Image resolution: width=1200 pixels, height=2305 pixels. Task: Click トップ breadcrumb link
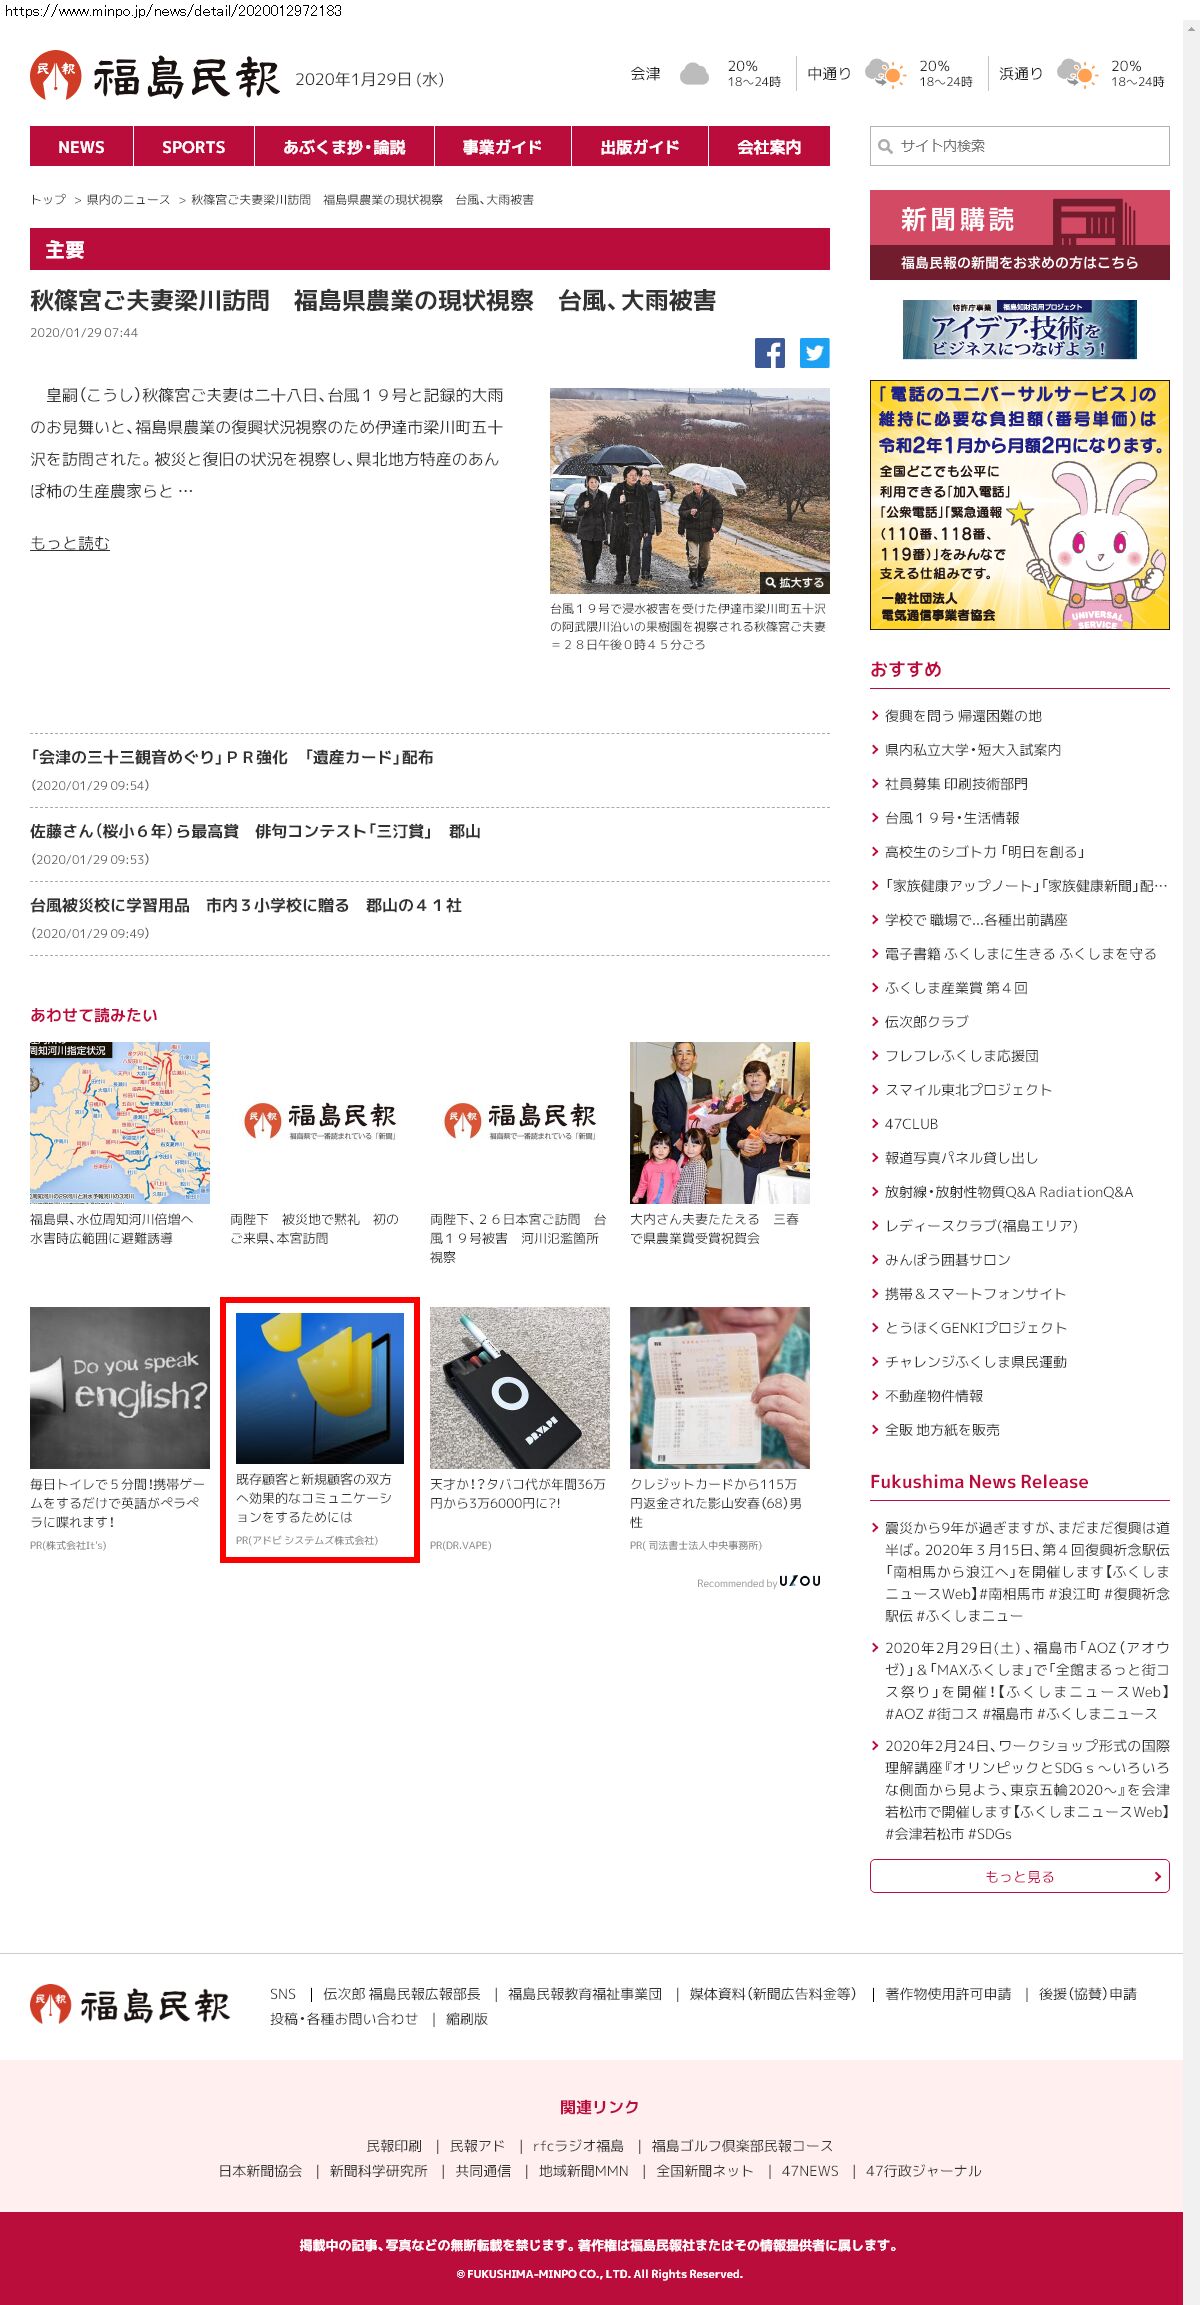point(48,200)
